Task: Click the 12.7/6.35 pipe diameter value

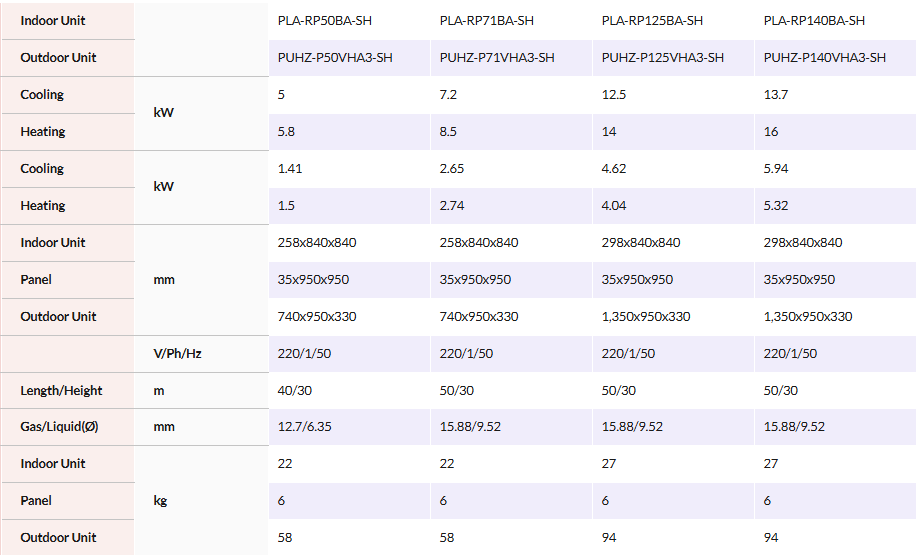Action: [302, 427]
